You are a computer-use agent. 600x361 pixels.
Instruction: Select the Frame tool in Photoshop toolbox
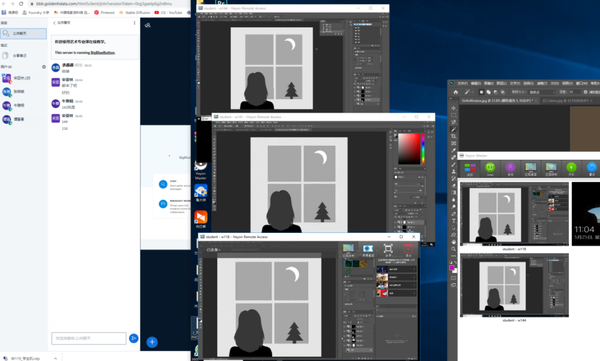[453, 143]
